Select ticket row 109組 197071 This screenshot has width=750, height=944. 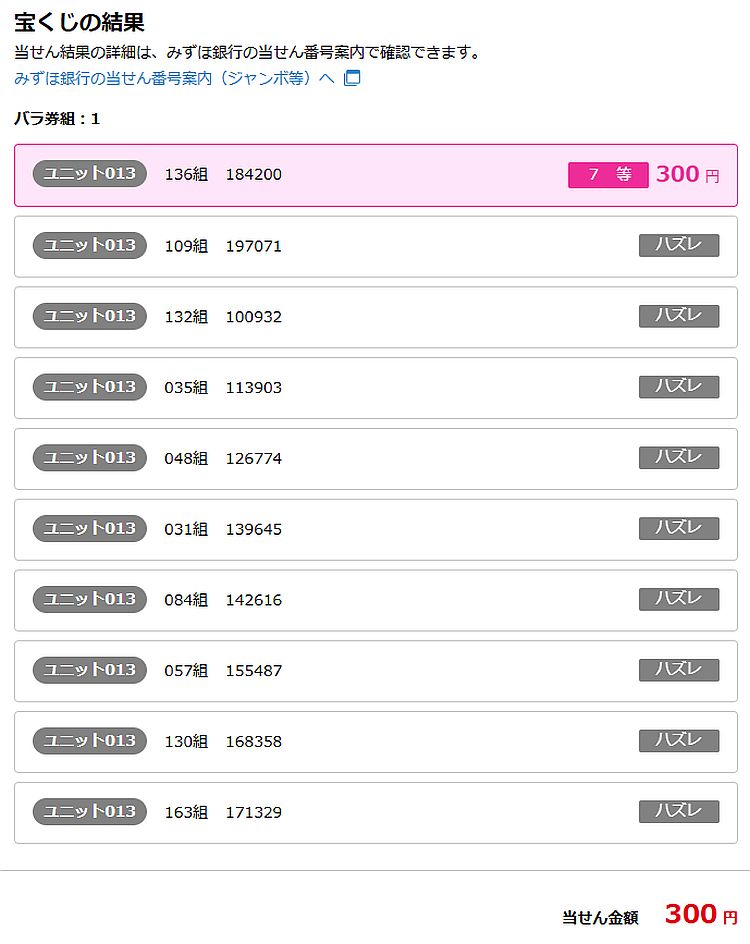375,246
